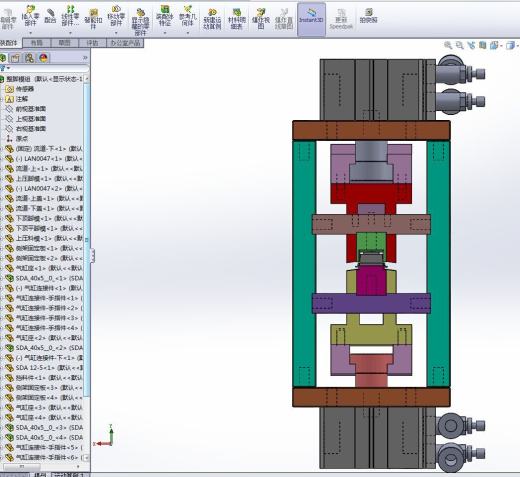Image resolution: width=520 pixels, height=477 pixels.
Task: Click the Section View icon in view toolbar
Action: coord(482,45)
